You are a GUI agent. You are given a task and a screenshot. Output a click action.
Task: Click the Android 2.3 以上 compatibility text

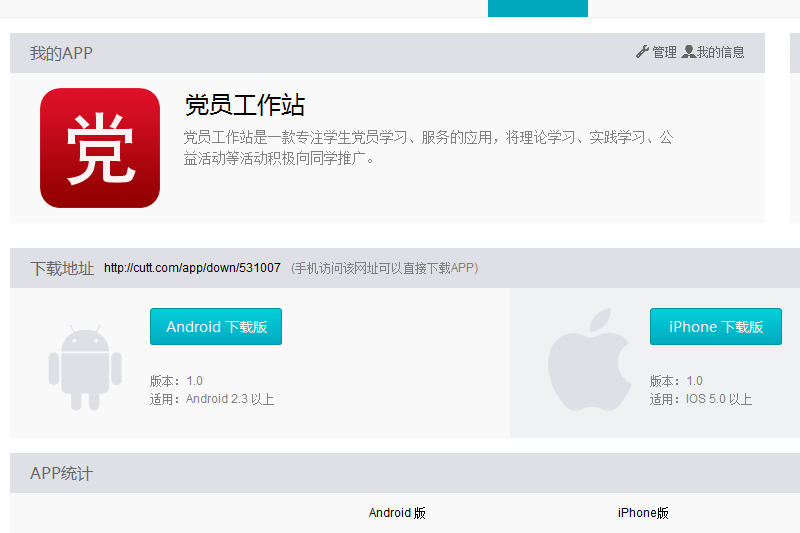tap(211, 399)
